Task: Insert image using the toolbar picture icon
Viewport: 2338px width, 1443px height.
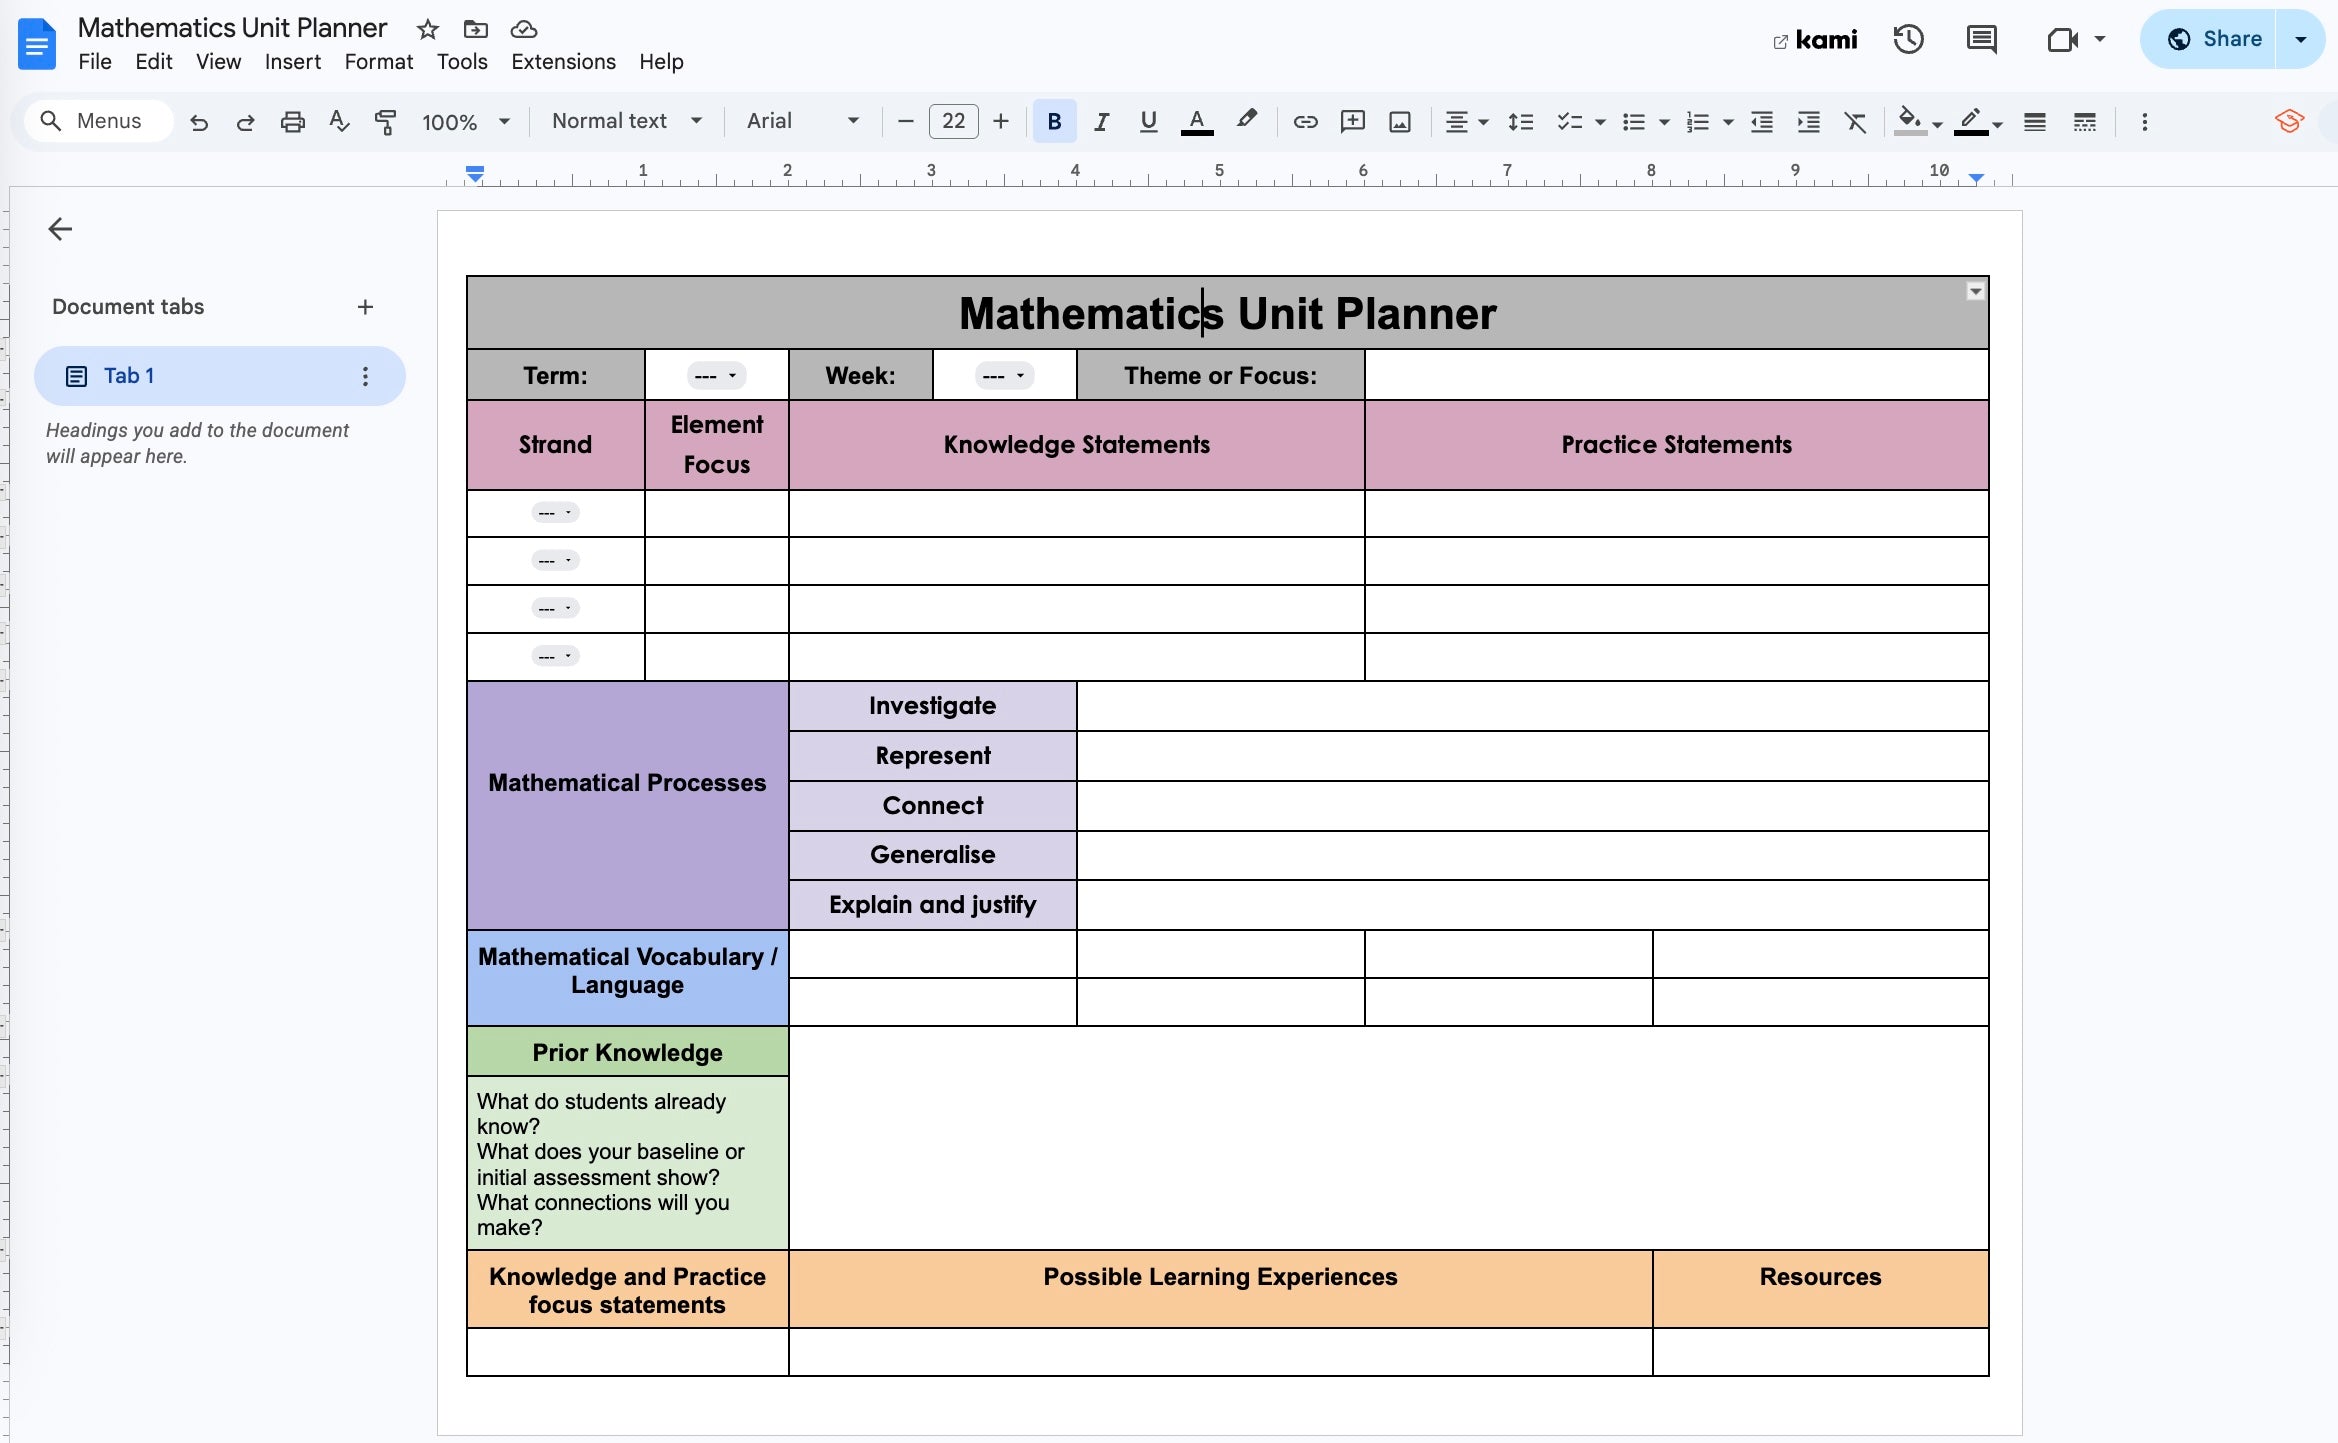Action: (1400, 122)
